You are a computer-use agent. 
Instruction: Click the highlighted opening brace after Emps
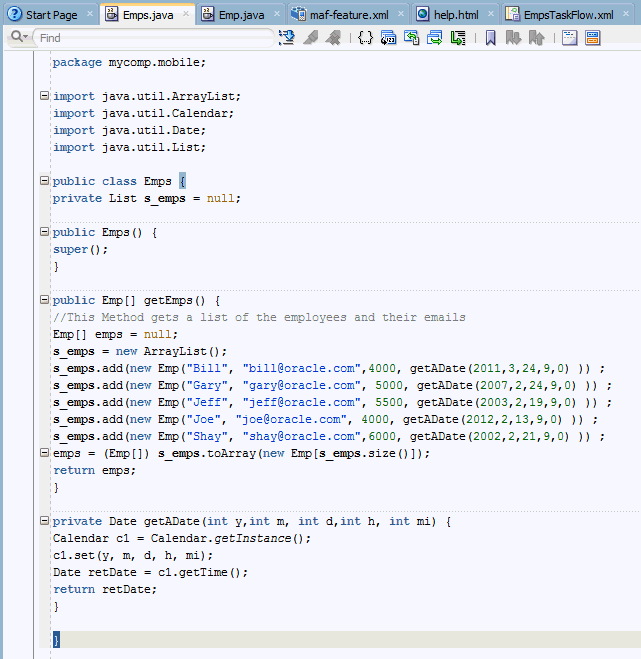(x=182, y=181)
